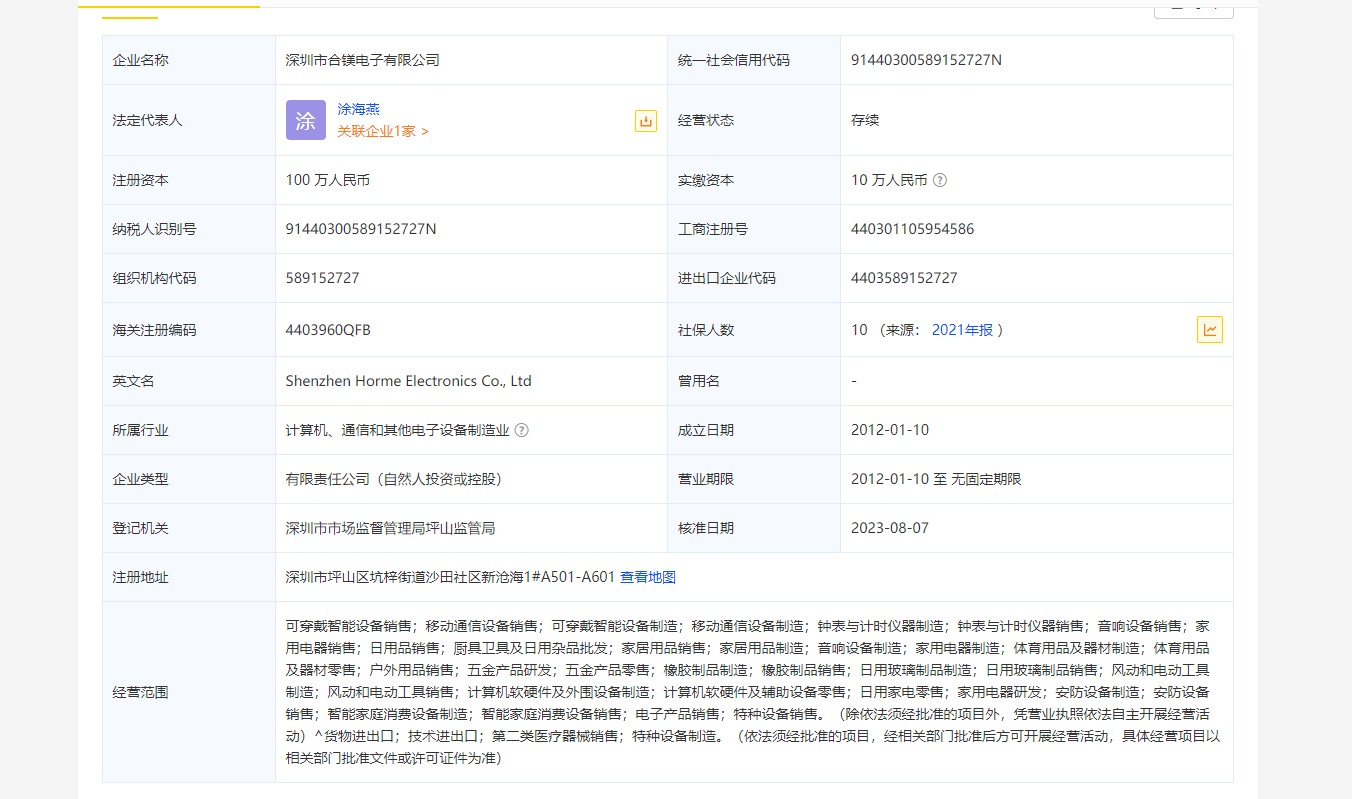The image size is (1352, 799).
Task: Select taxpayer ID in 纳税人识别号 row
Action: tap(361, 229)
